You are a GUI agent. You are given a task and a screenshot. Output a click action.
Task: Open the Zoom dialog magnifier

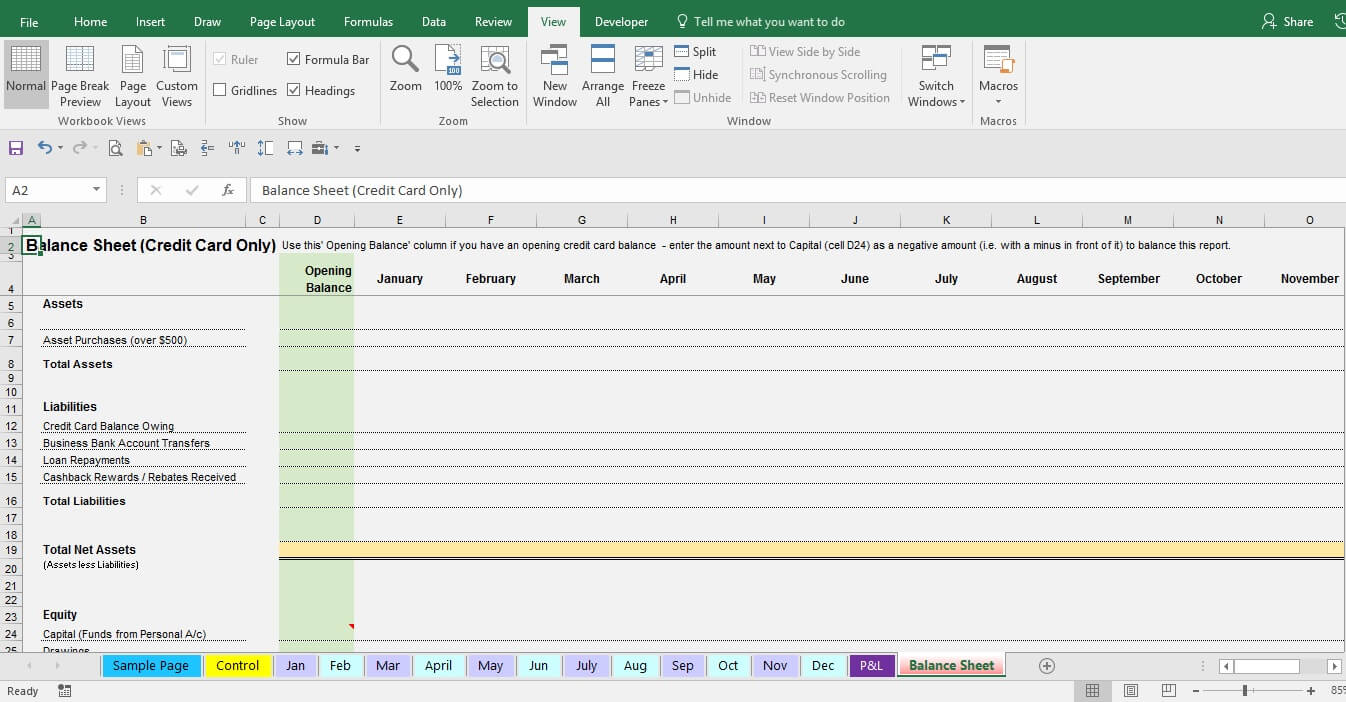click(405, 69)
